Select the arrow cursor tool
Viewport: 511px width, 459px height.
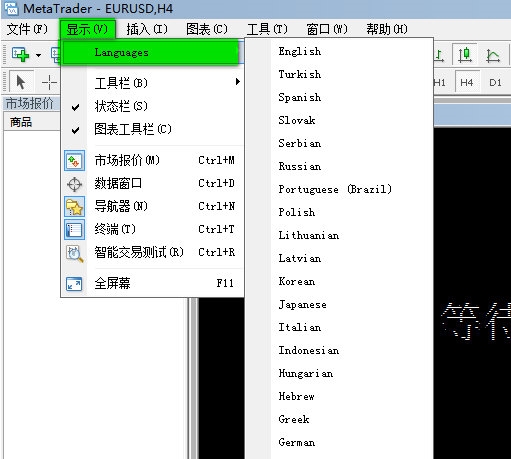point(21,82)
